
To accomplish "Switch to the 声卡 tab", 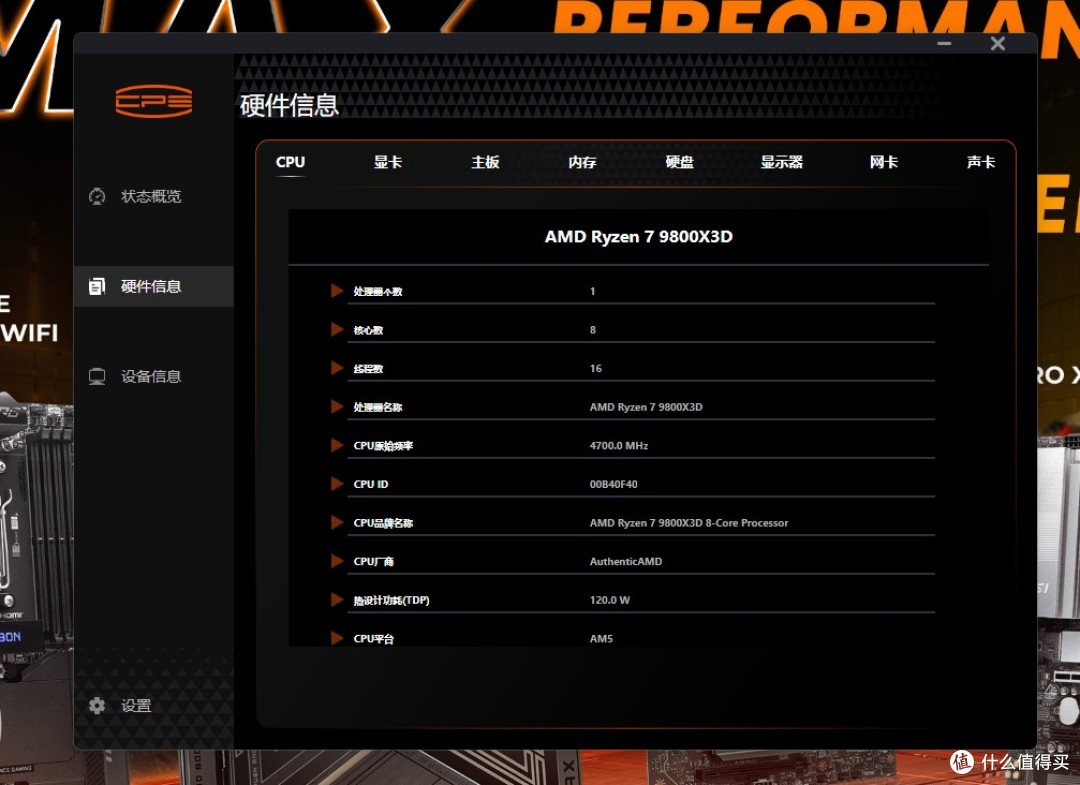I will point(981,162).
